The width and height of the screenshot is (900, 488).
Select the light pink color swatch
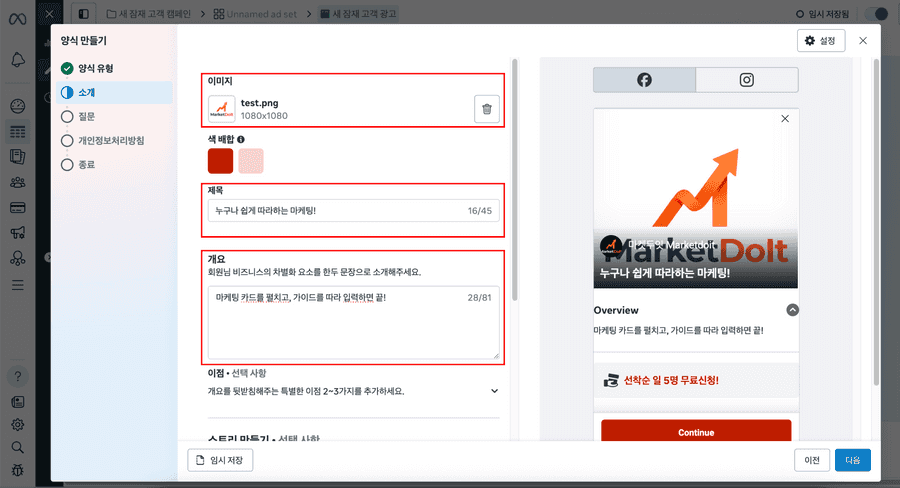click(x=251, y=161)
